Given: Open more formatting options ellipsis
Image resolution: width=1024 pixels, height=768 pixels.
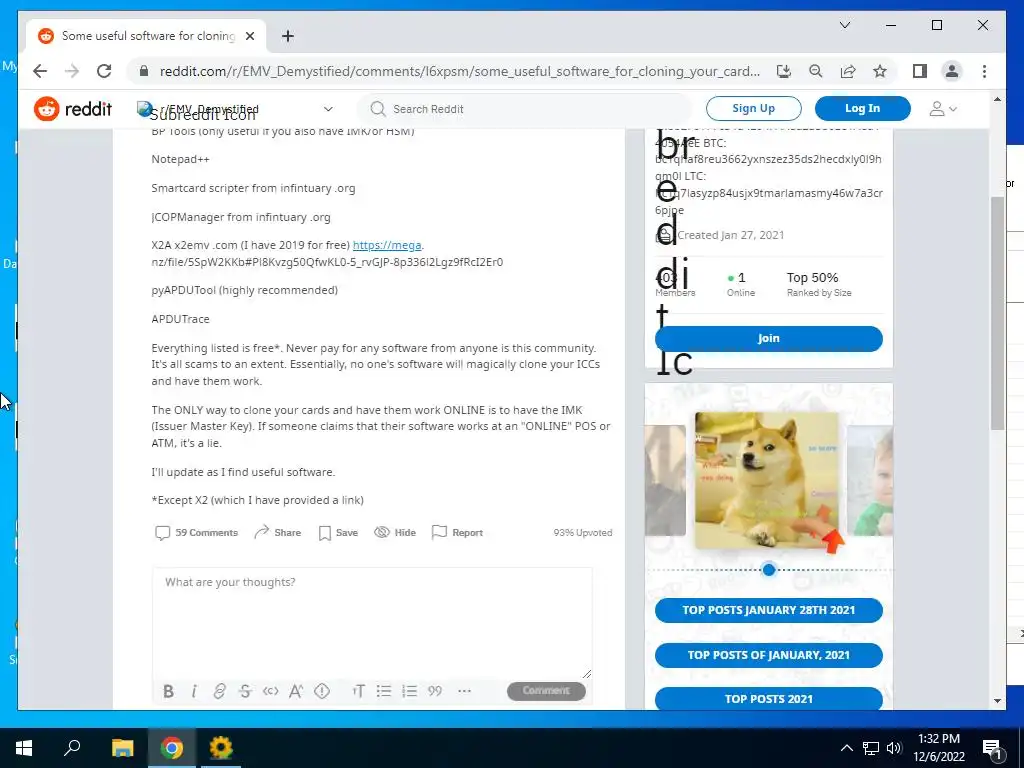Looking at the screenshot, I should [464, 691].
